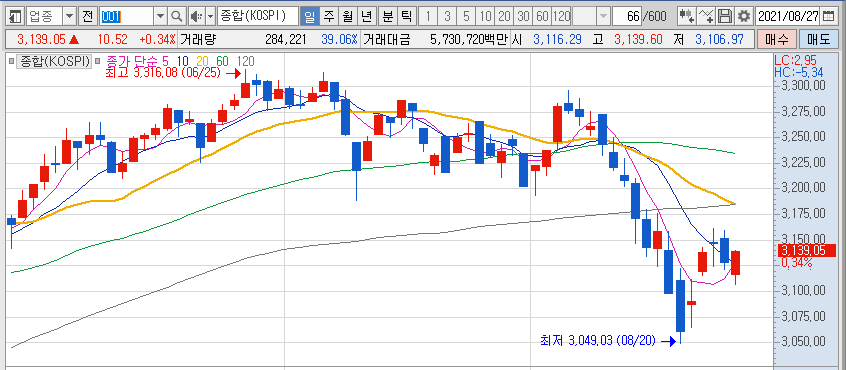Click the volume value 284,221
This screenshot has width=846, height=370.
(286, 39)
